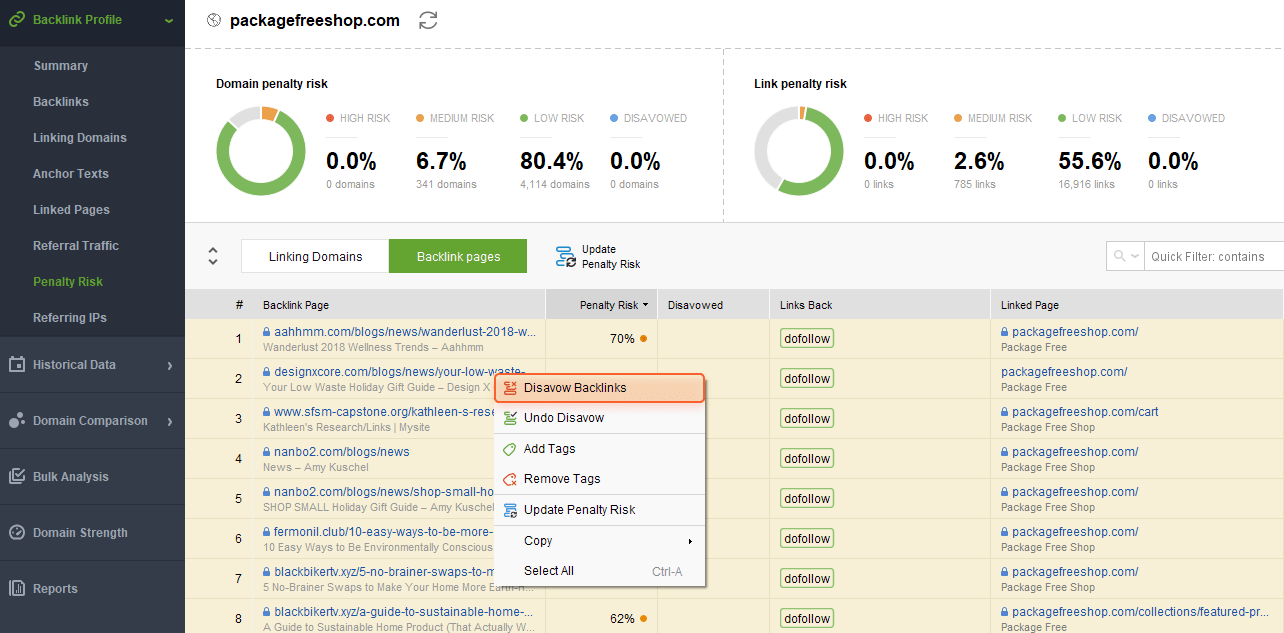Switch to the Backlink pages tab
Image resolution: width=1284 pixels, height=633 pixels.
coord(458,256)
